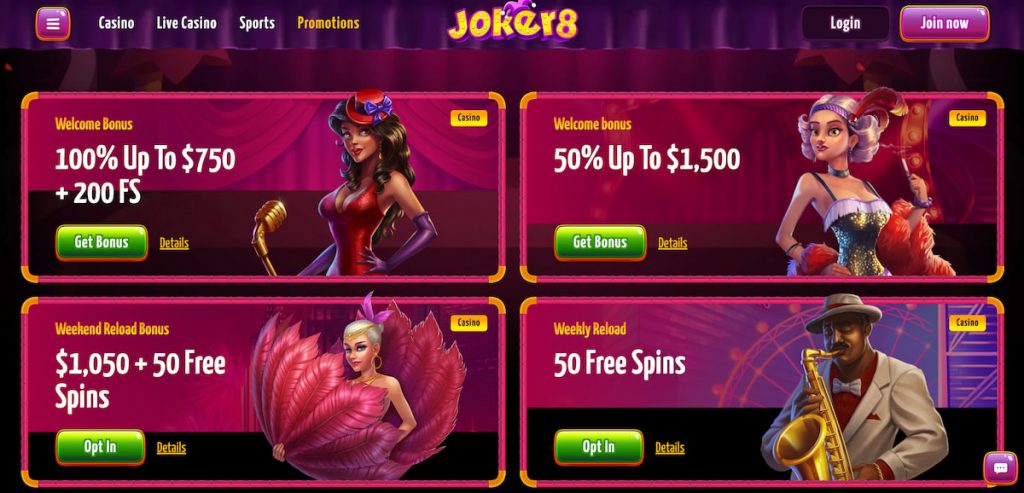Click Casino tag on Weekend Reload Bonus card

[x=468, y=323]
